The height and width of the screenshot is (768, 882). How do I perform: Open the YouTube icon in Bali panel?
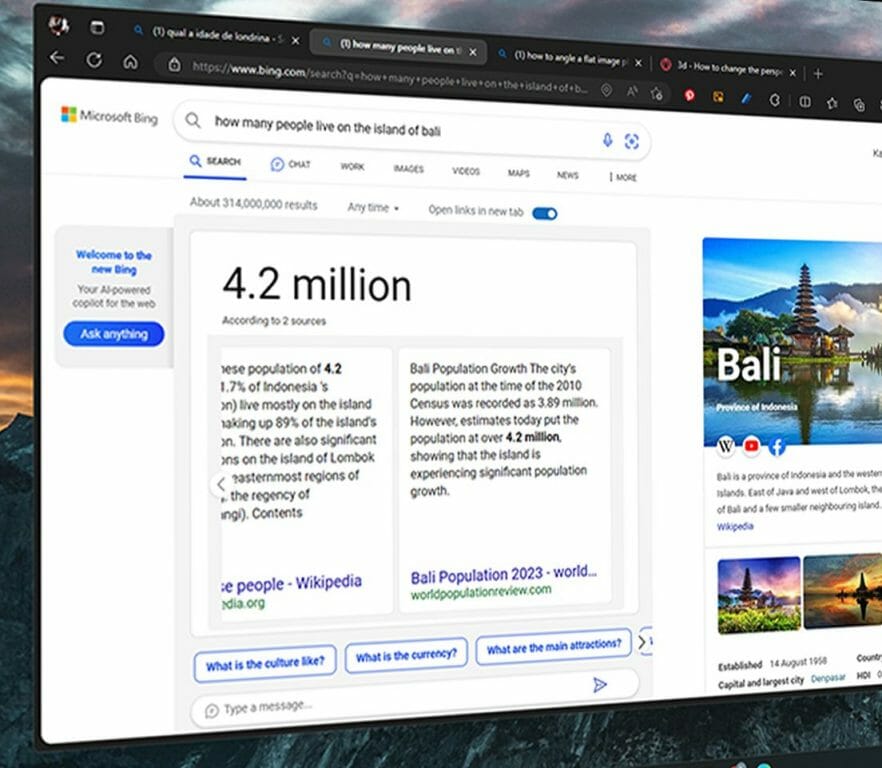point(751,446)
